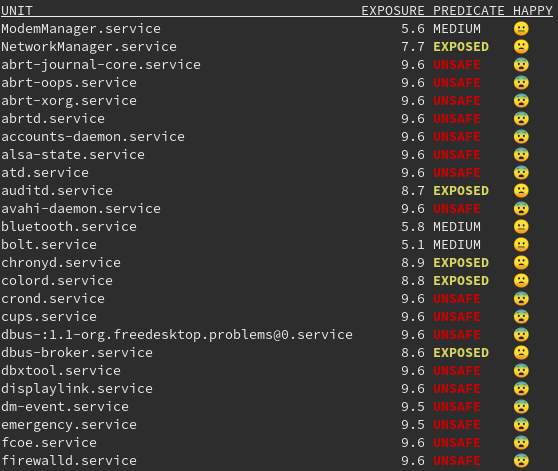Select the colord.service unit name
558x471 pixels.
tap(57, 281)
